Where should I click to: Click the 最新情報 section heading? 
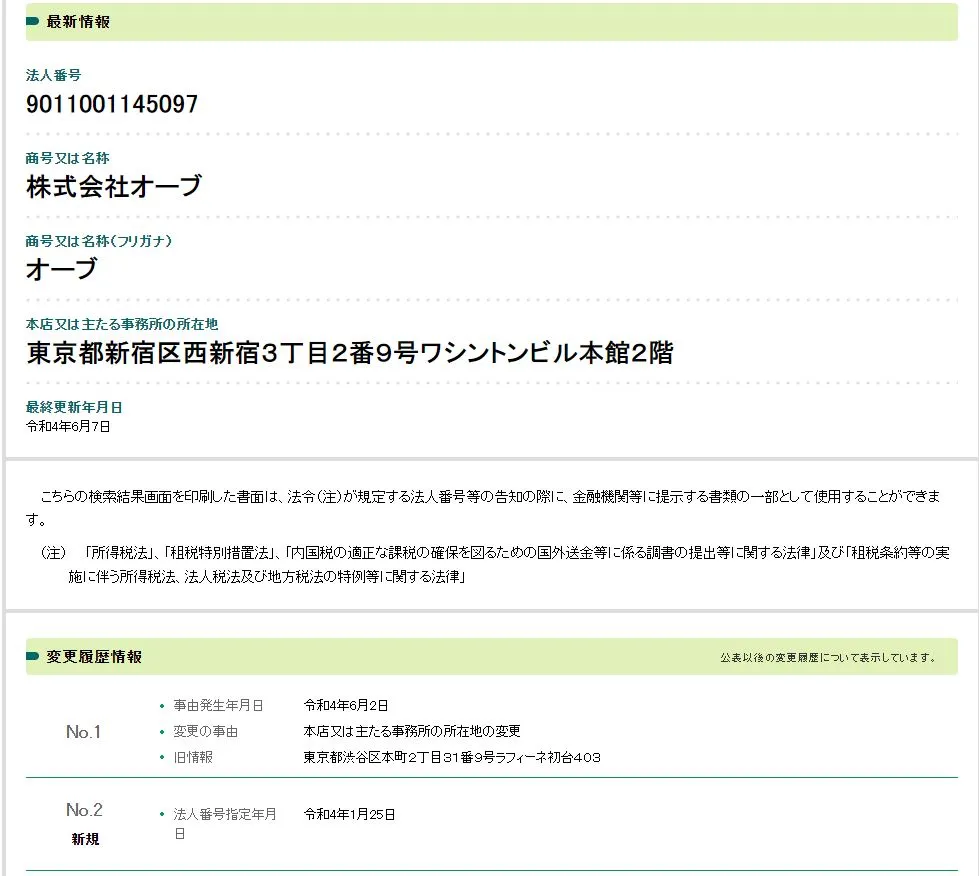pyautogui.click(x=78, y=22)
